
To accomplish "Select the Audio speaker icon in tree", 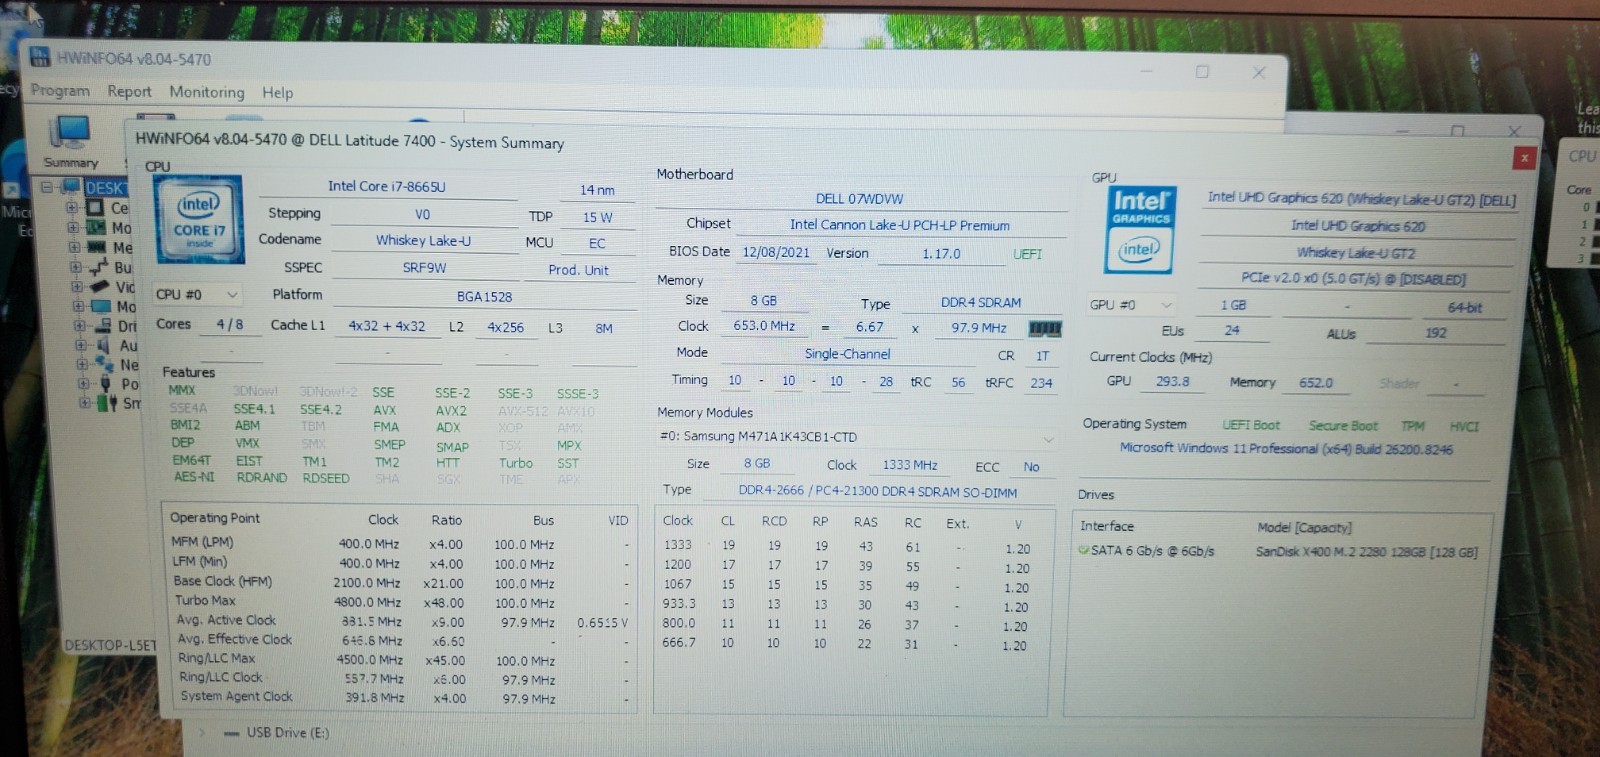I will point(104,345).
